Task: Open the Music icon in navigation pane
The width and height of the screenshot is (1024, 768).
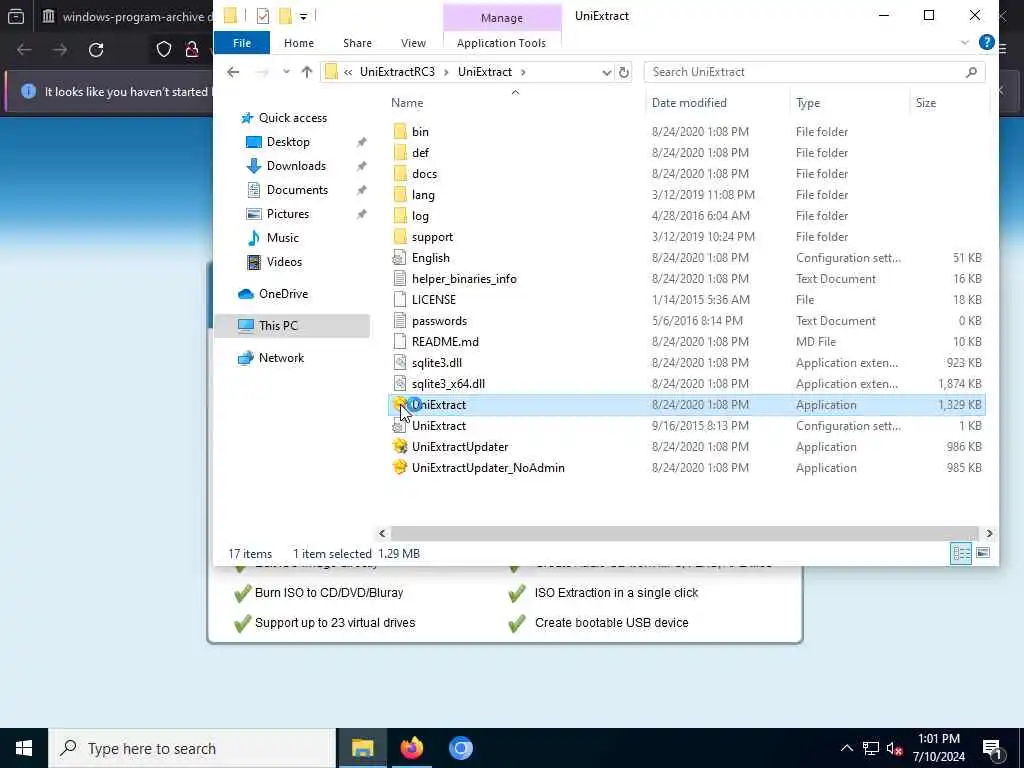Action: tap(253, 238)
